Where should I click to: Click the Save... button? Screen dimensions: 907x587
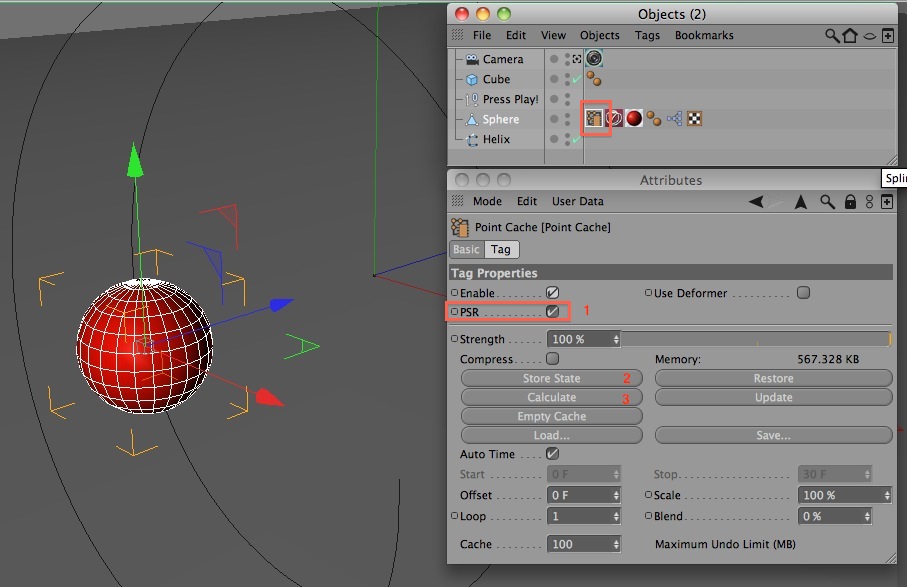point(773,435)
